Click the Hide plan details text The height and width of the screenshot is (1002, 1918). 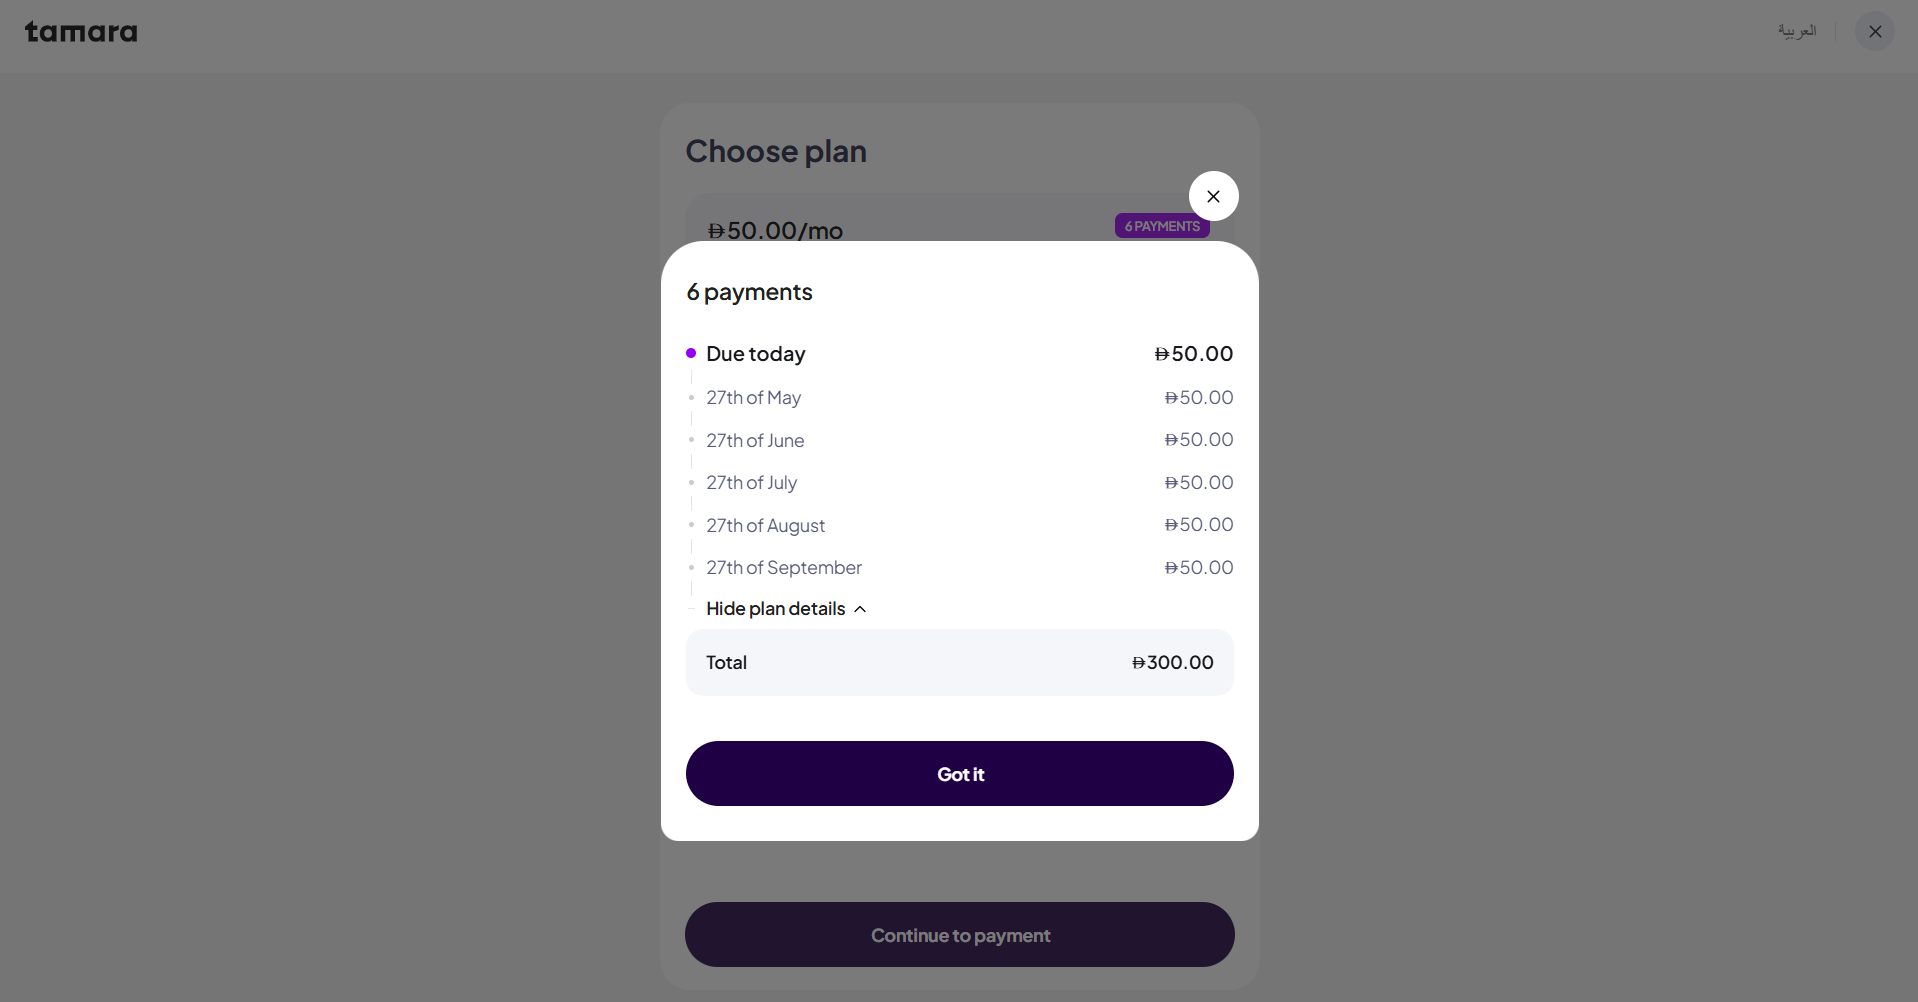[776, 609]
